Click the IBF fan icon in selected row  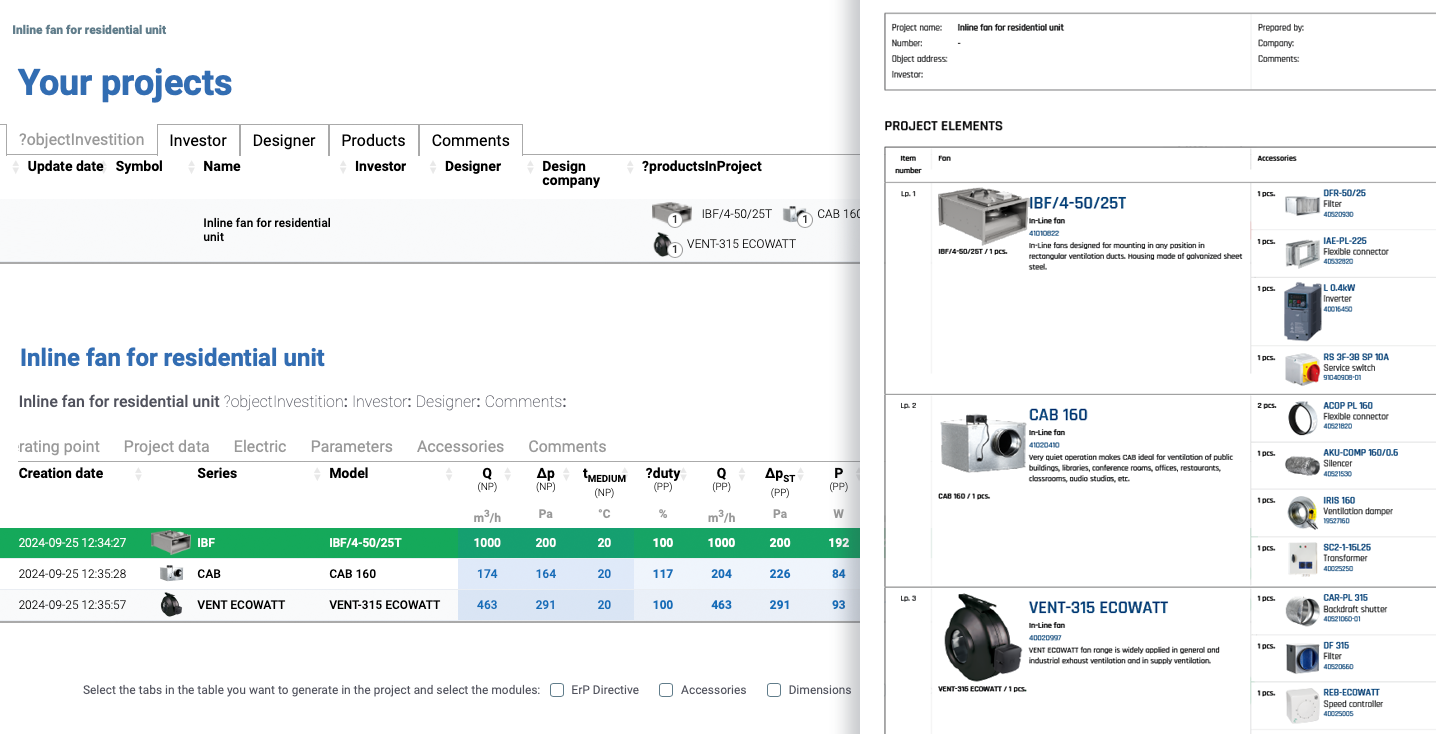click(171, 543)
